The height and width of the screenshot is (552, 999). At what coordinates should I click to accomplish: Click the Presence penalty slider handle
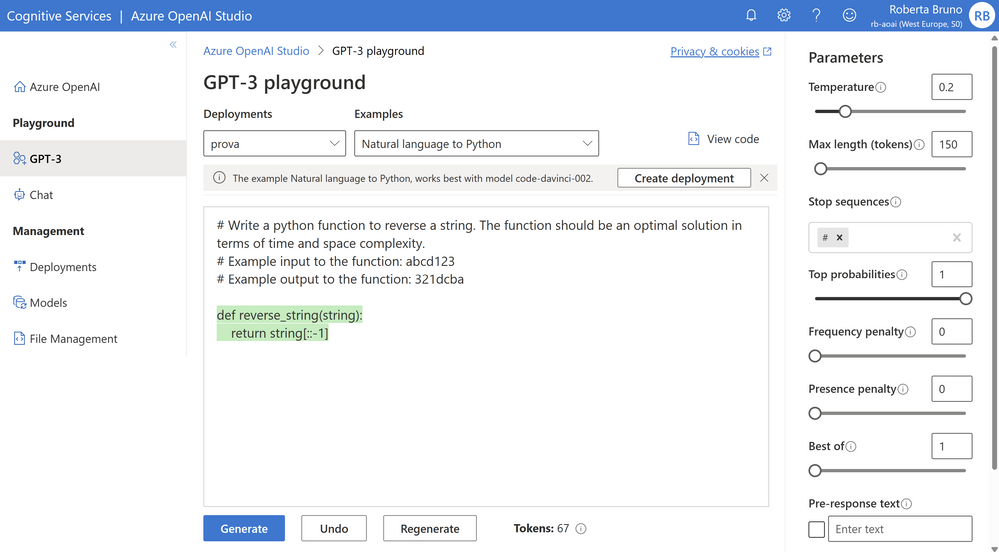(x=815, y=413)
